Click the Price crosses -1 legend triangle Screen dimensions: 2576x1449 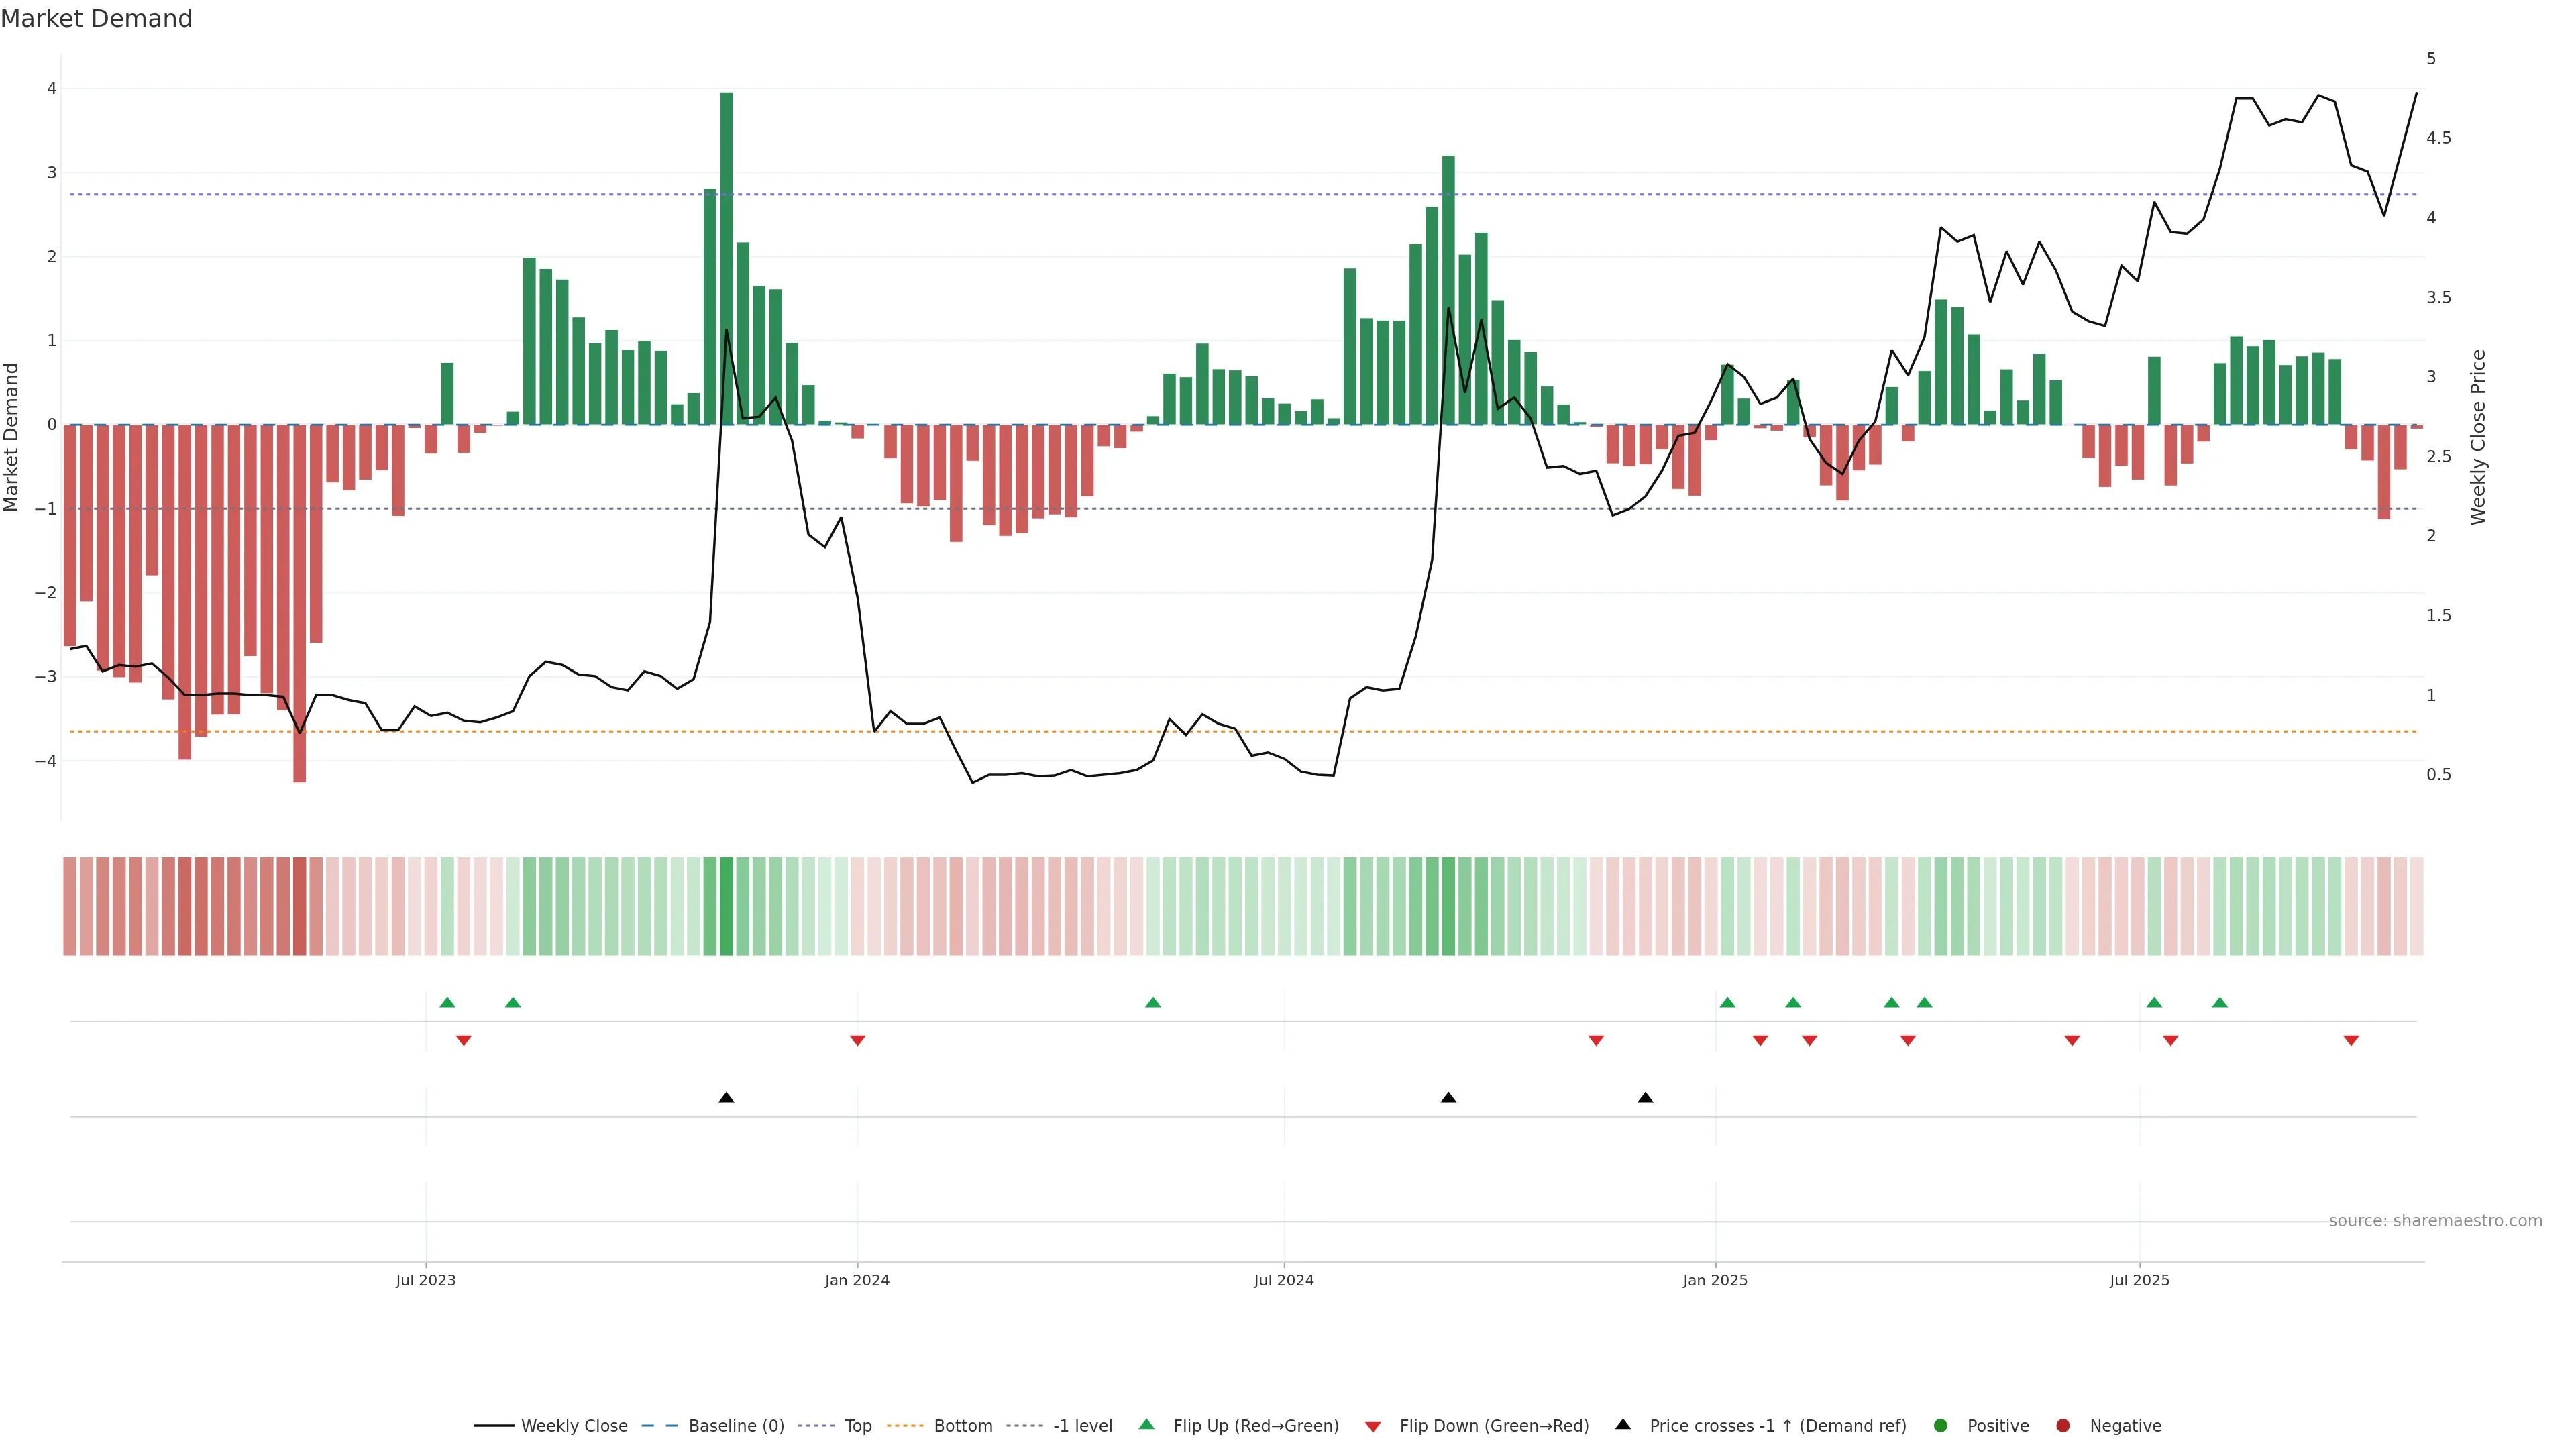[1623, 1424]
